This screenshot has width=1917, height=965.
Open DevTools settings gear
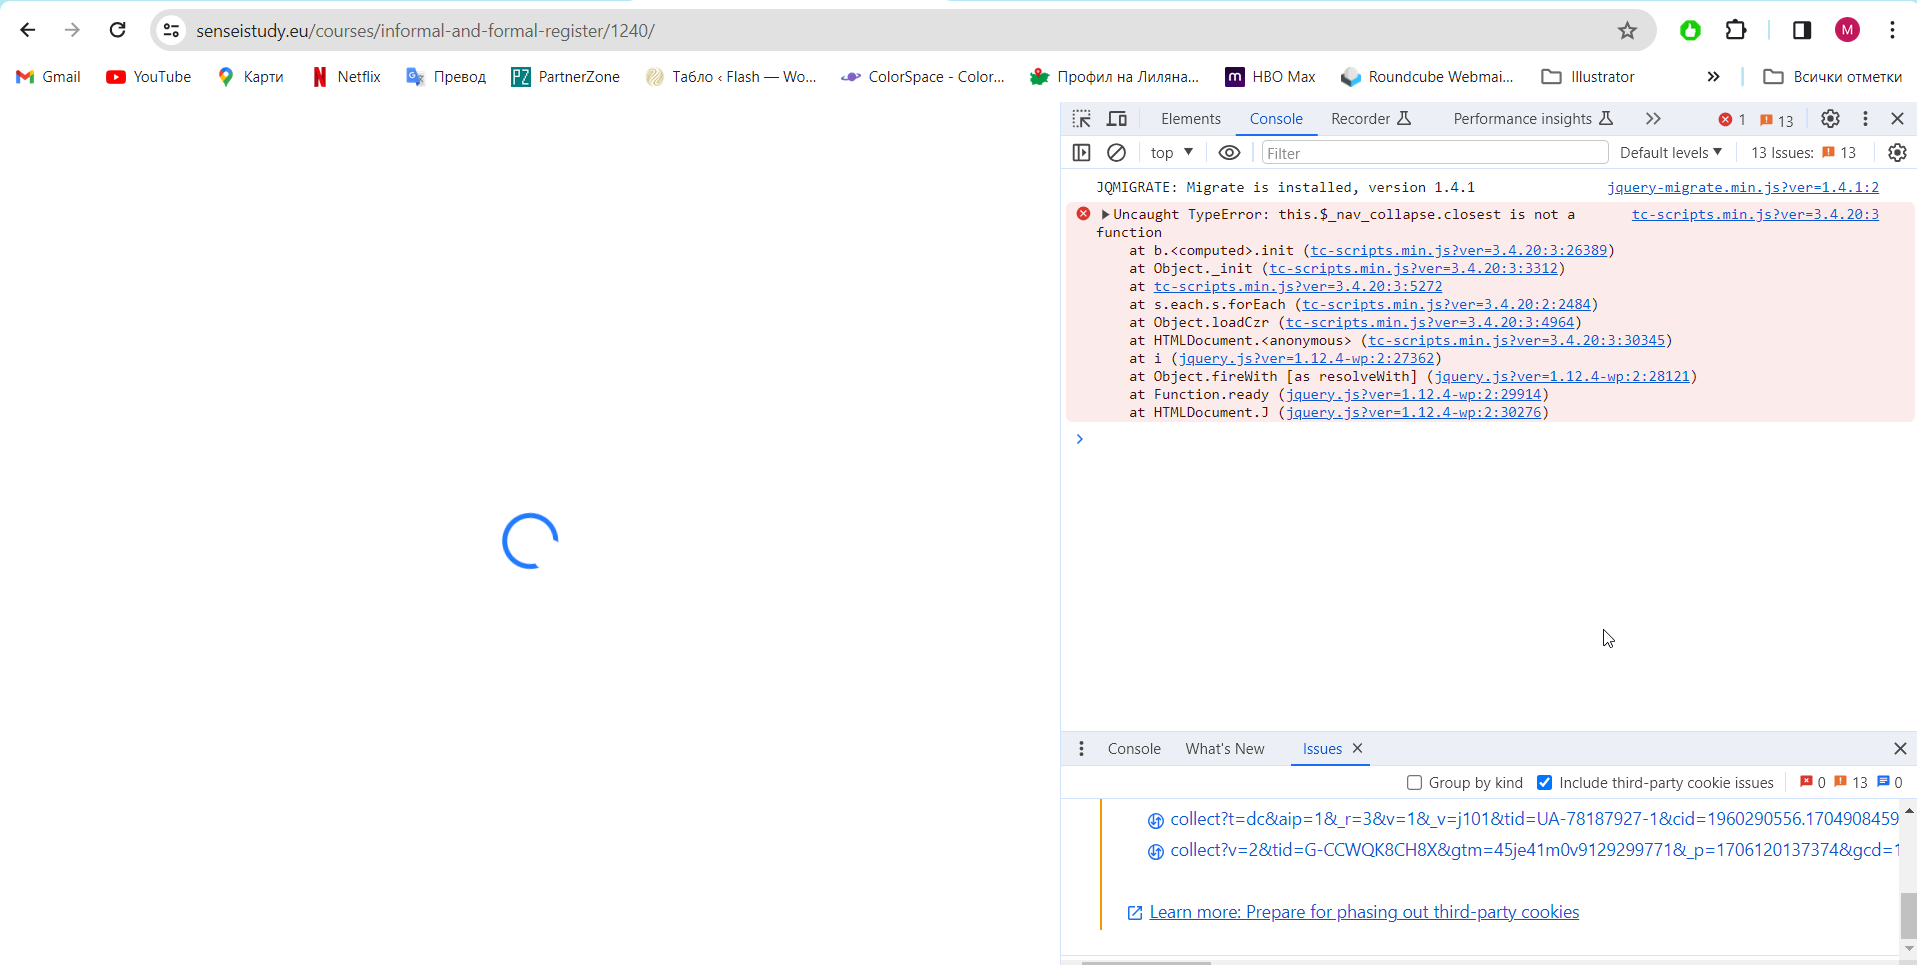pyautogui.click(x=1830, y=119)
